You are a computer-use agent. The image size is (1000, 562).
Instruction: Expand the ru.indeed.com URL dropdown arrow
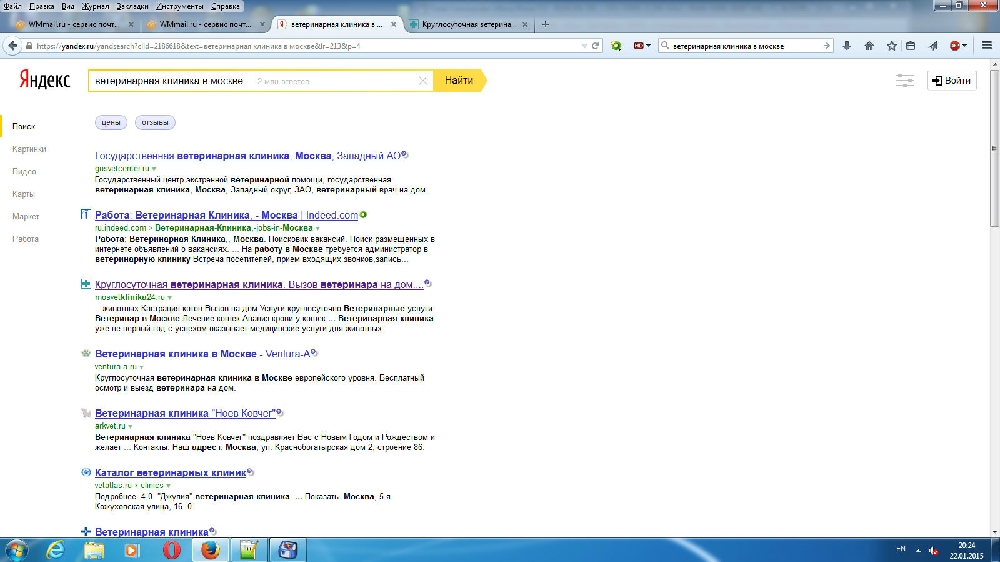point(318,228)
